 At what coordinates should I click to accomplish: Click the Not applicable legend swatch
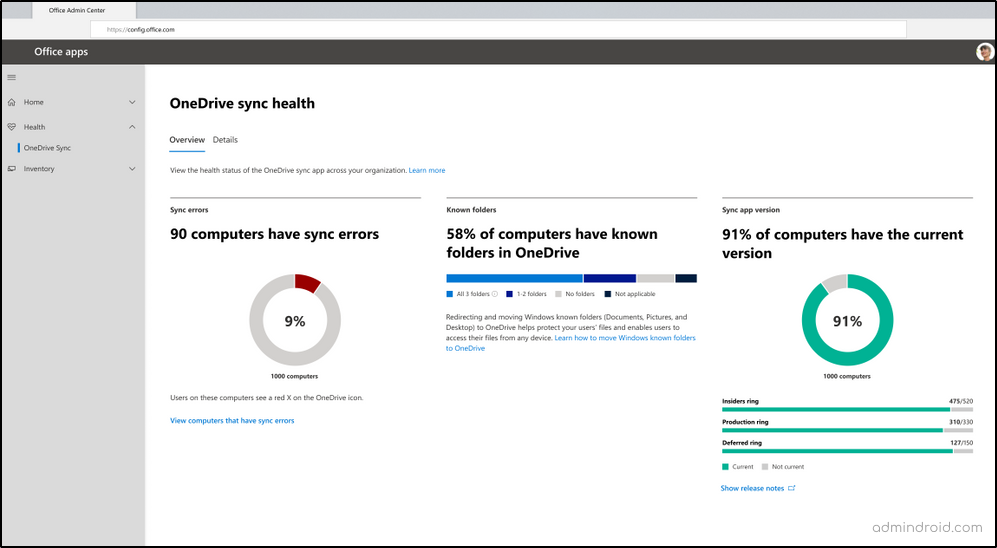tap(607, 294)
